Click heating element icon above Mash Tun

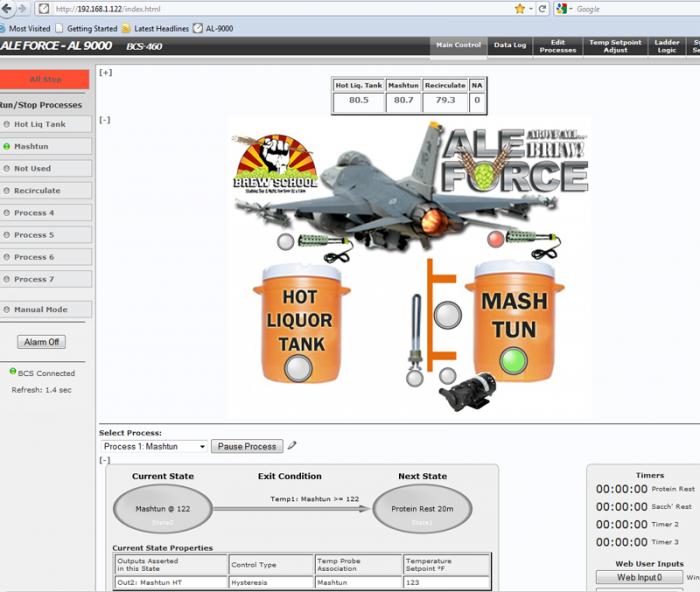click(x=533, y=244)
